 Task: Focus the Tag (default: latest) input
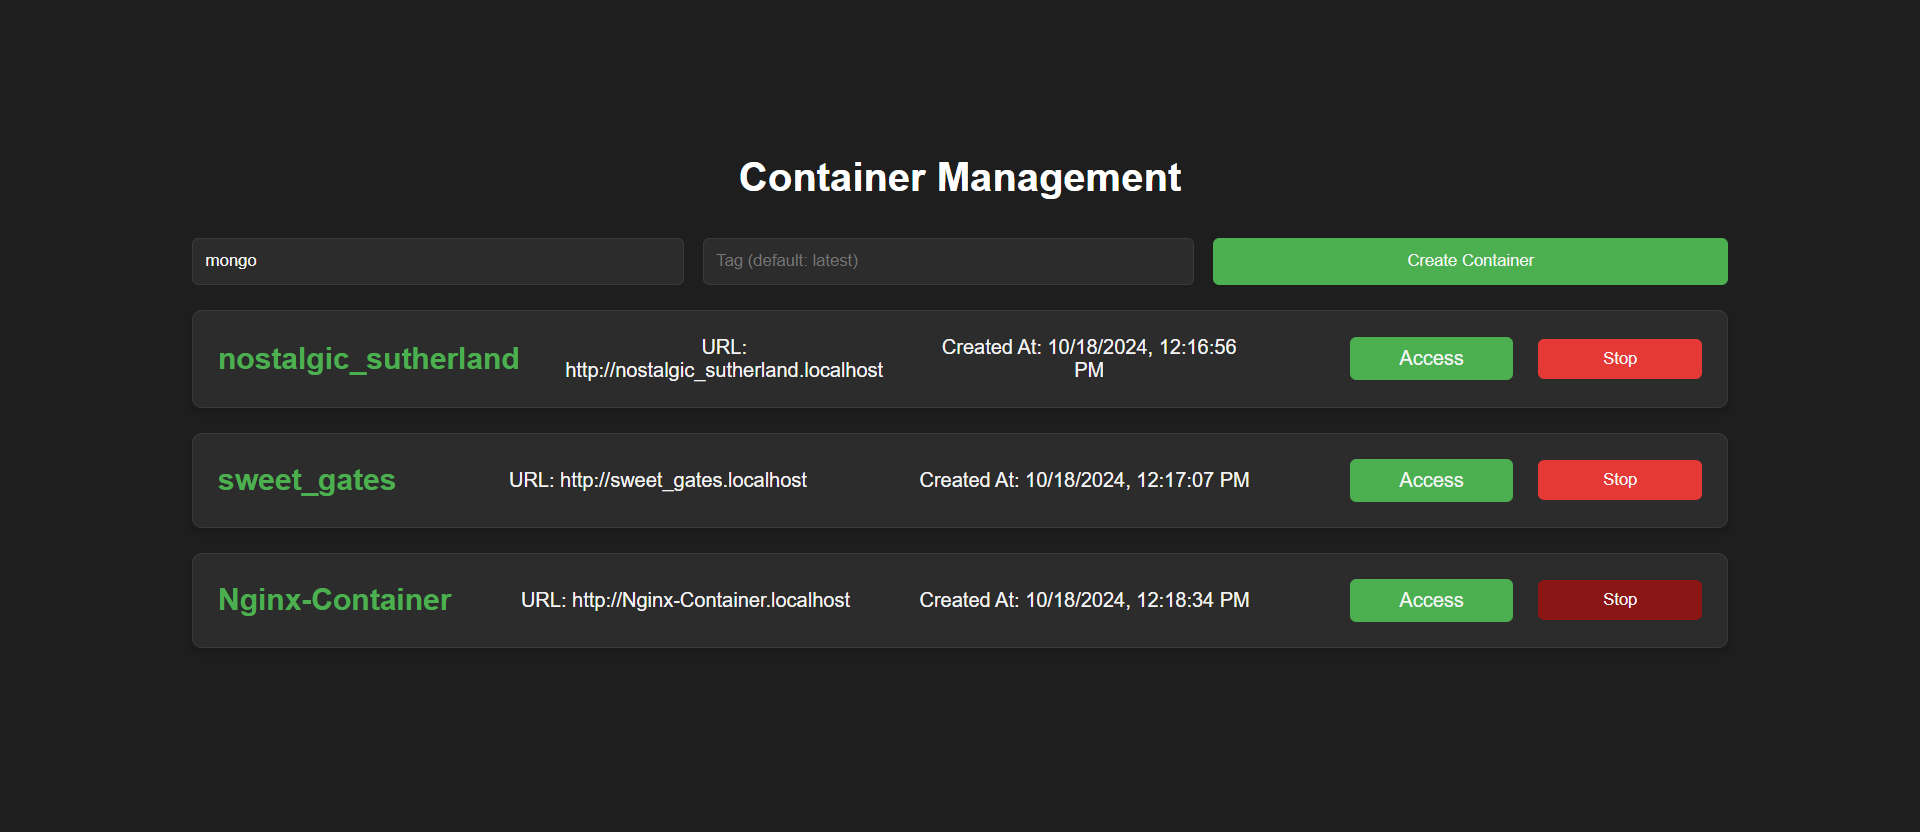948,261
